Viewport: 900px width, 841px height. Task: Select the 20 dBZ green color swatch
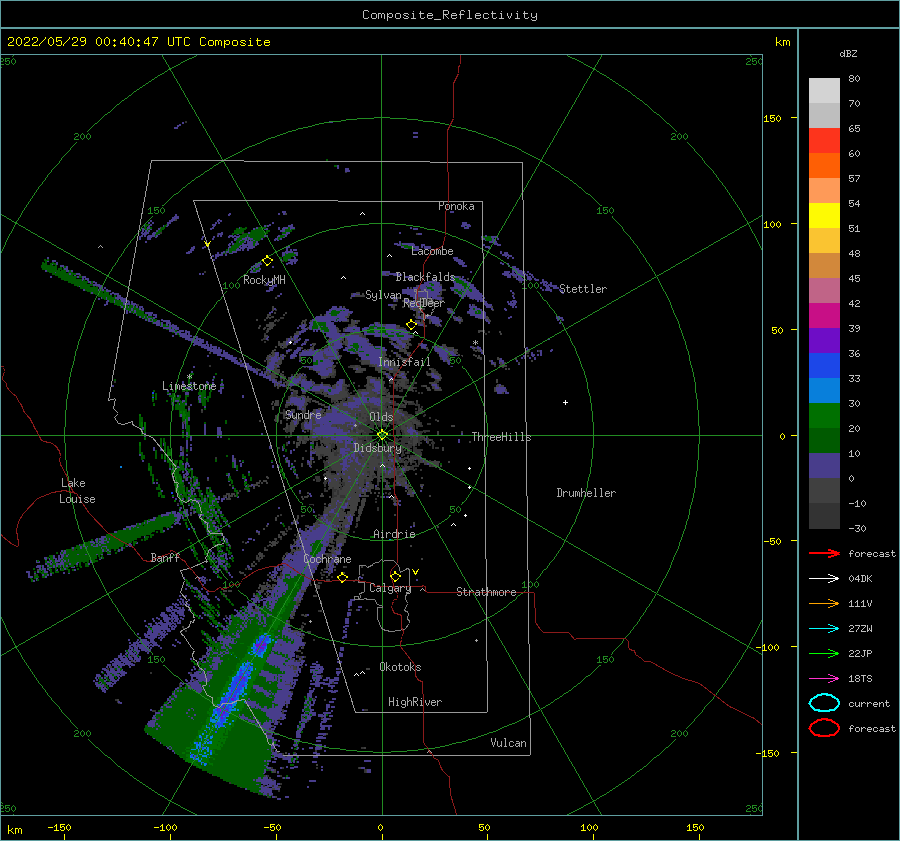pyautogui.click(x=824, y=416)
